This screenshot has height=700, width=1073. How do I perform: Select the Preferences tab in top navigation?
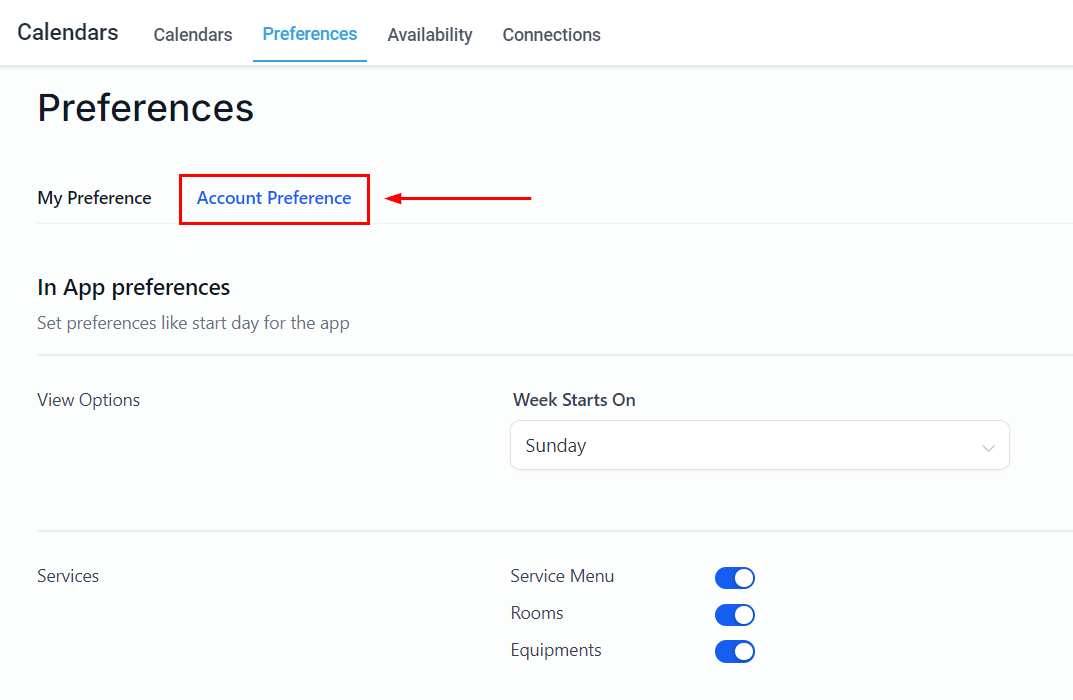(310, 34)
